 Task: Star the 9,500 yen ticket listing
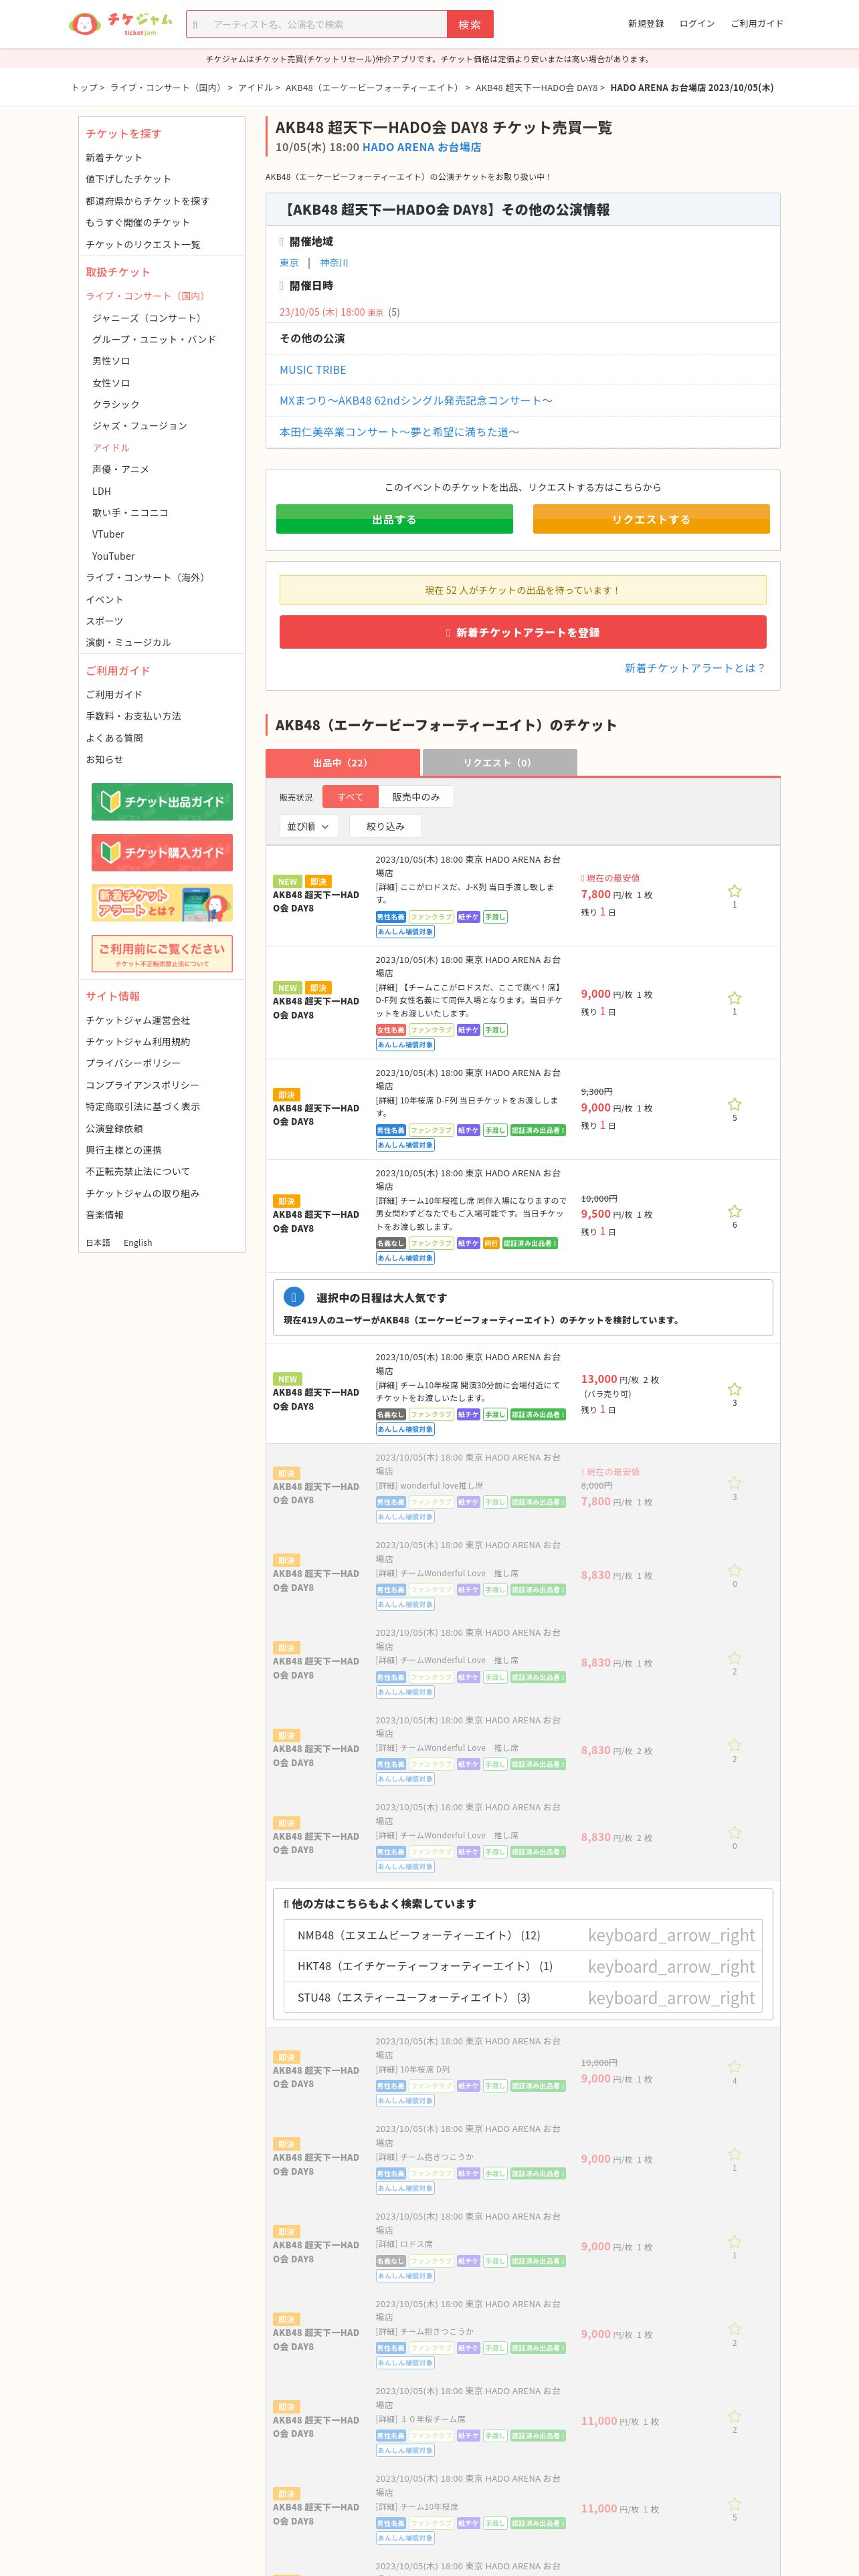coord(734,1211)
